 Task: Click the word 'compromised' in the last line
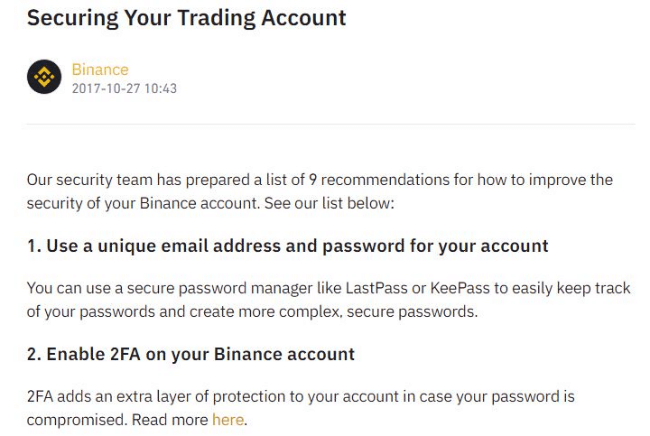[75, 420]
